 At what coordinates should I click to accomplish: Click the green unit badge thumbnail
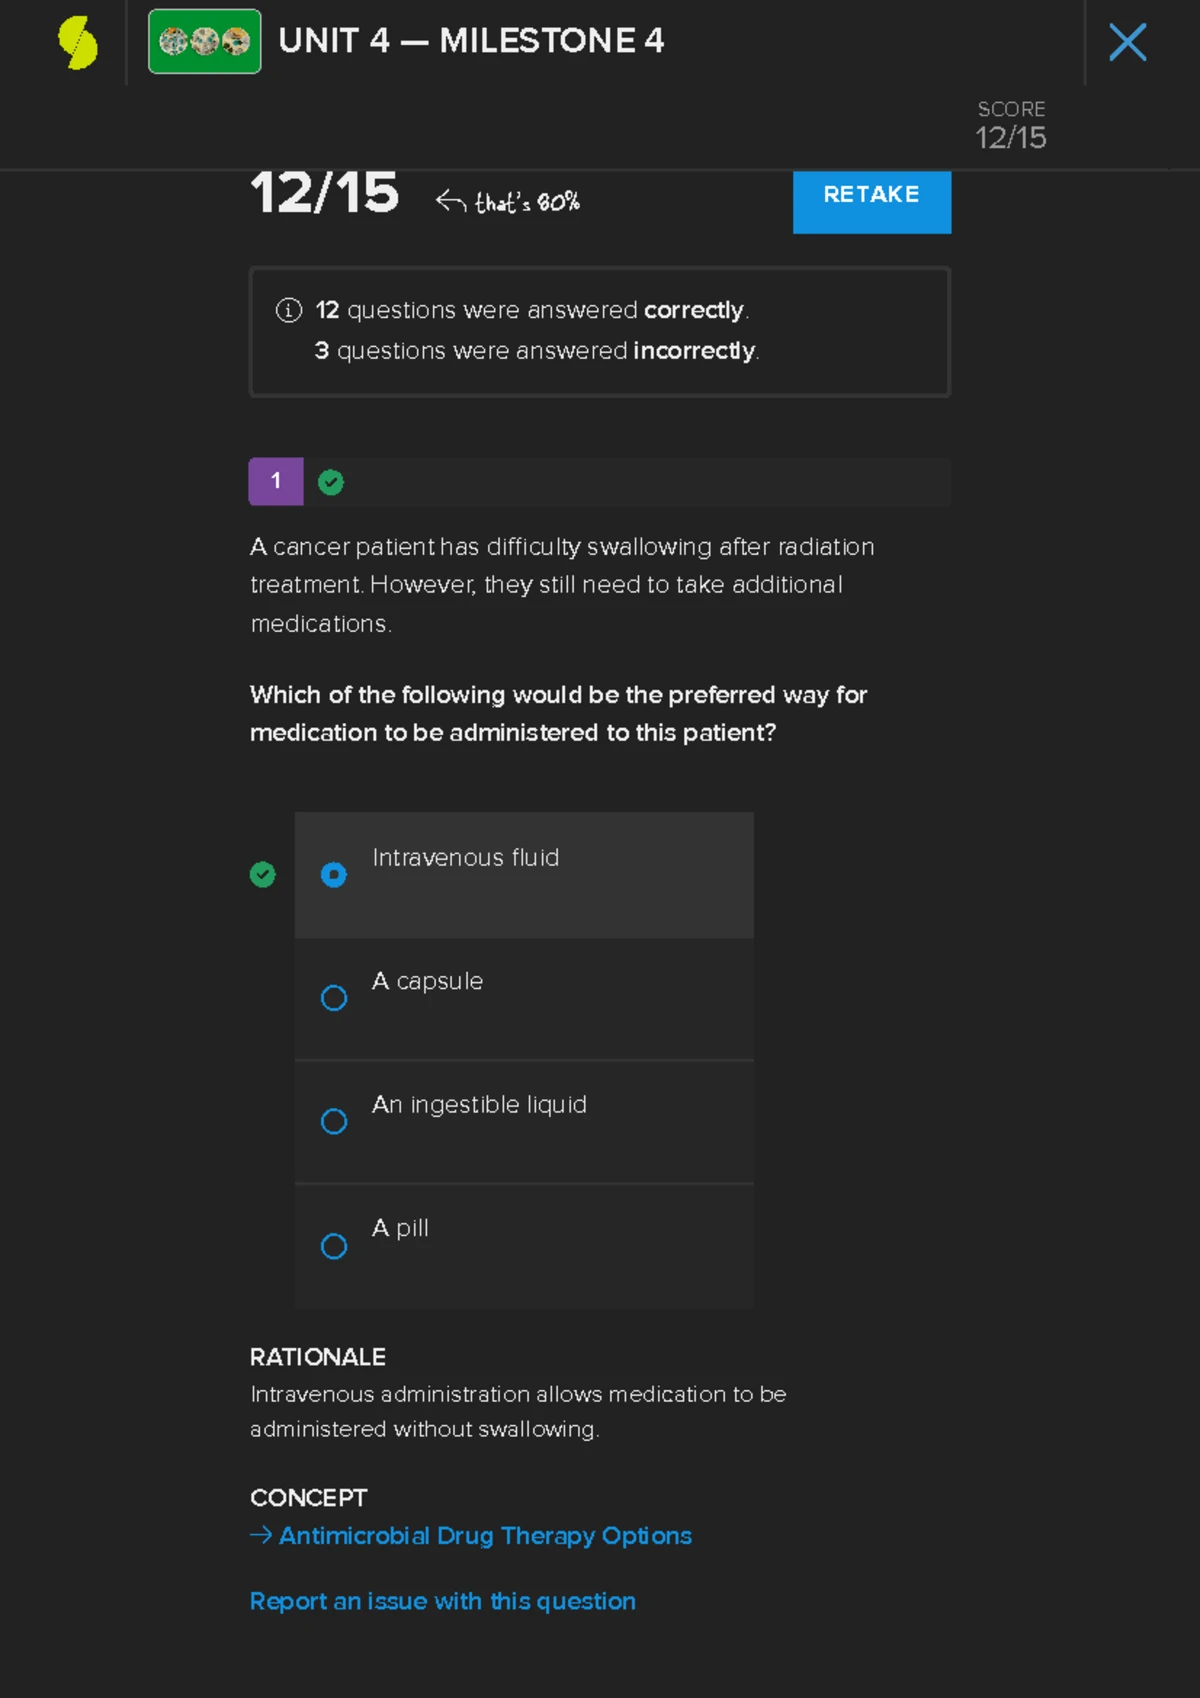(x=205, y=42)
